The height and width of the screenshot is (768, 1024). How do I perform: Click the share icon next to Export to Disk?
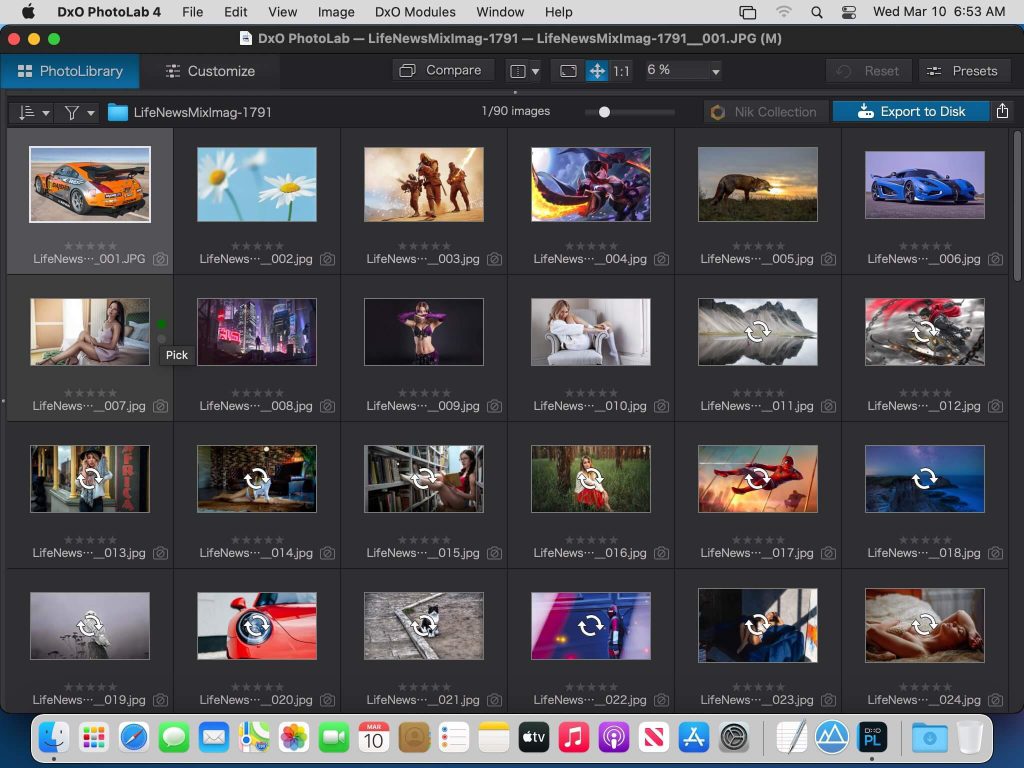tap(1002, 111)
